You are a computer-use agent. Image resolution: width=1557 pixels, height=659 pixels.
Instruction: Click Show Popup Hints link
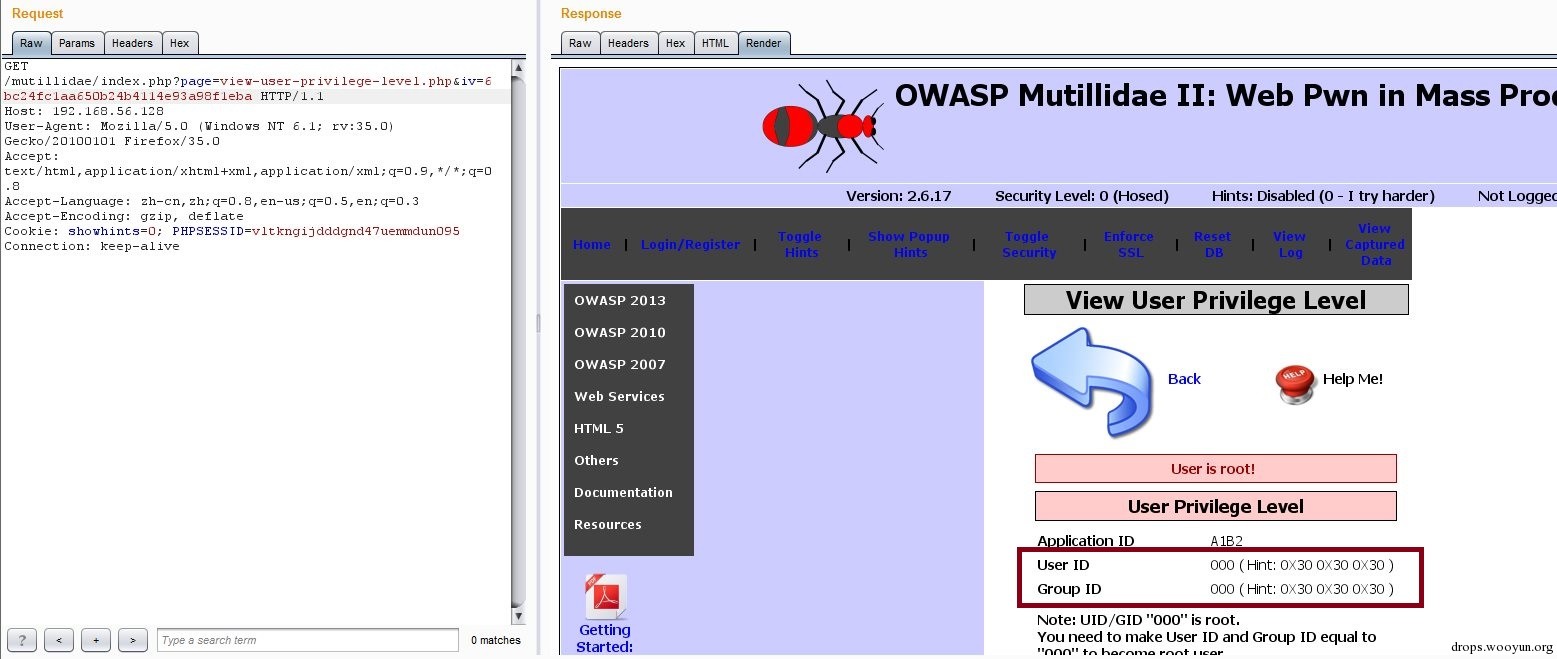(909, 245)
